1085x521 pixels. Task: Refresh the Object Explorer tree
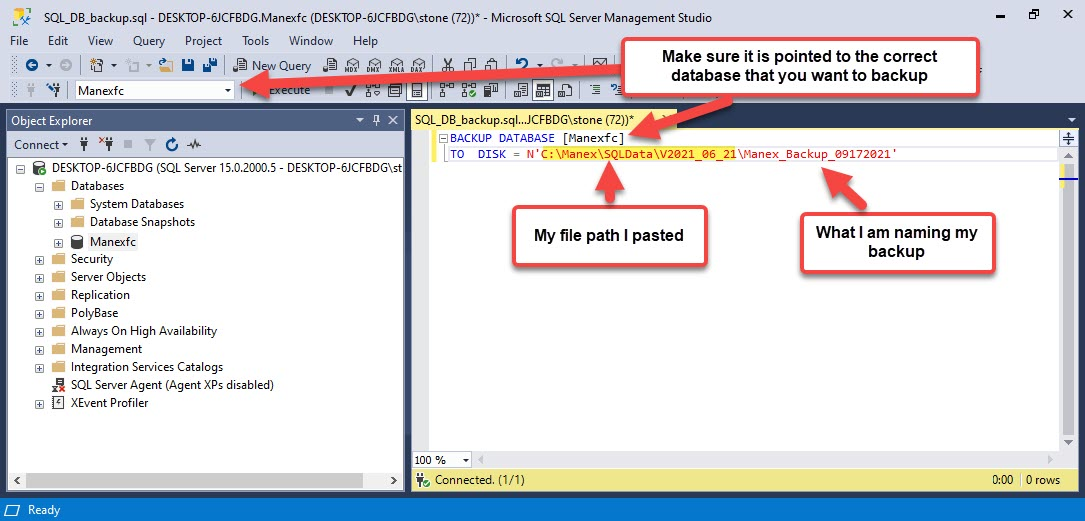[172, 145]
